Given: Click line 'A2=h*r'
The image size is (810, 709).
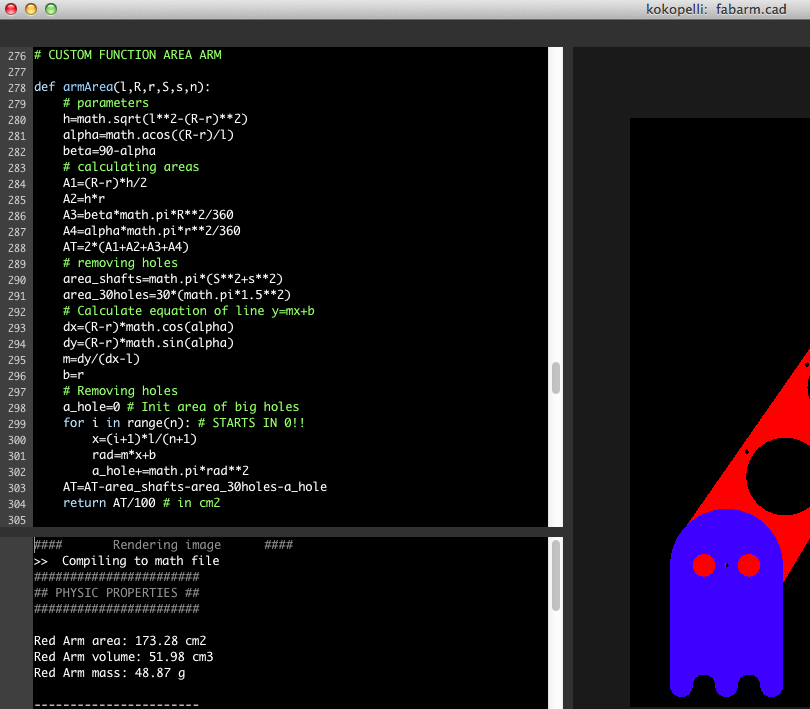Looking at the screenshot, I should pos(84,199).
